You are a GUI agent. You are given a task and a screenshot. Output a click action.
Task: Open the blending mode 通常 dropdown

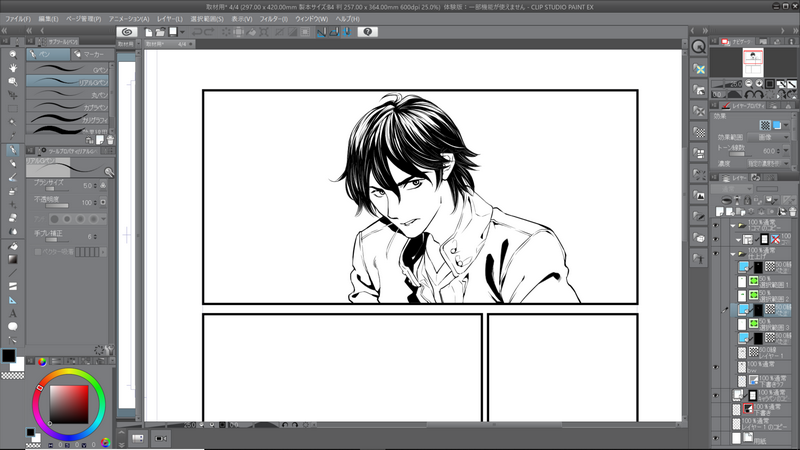click(x=732, y=189)
